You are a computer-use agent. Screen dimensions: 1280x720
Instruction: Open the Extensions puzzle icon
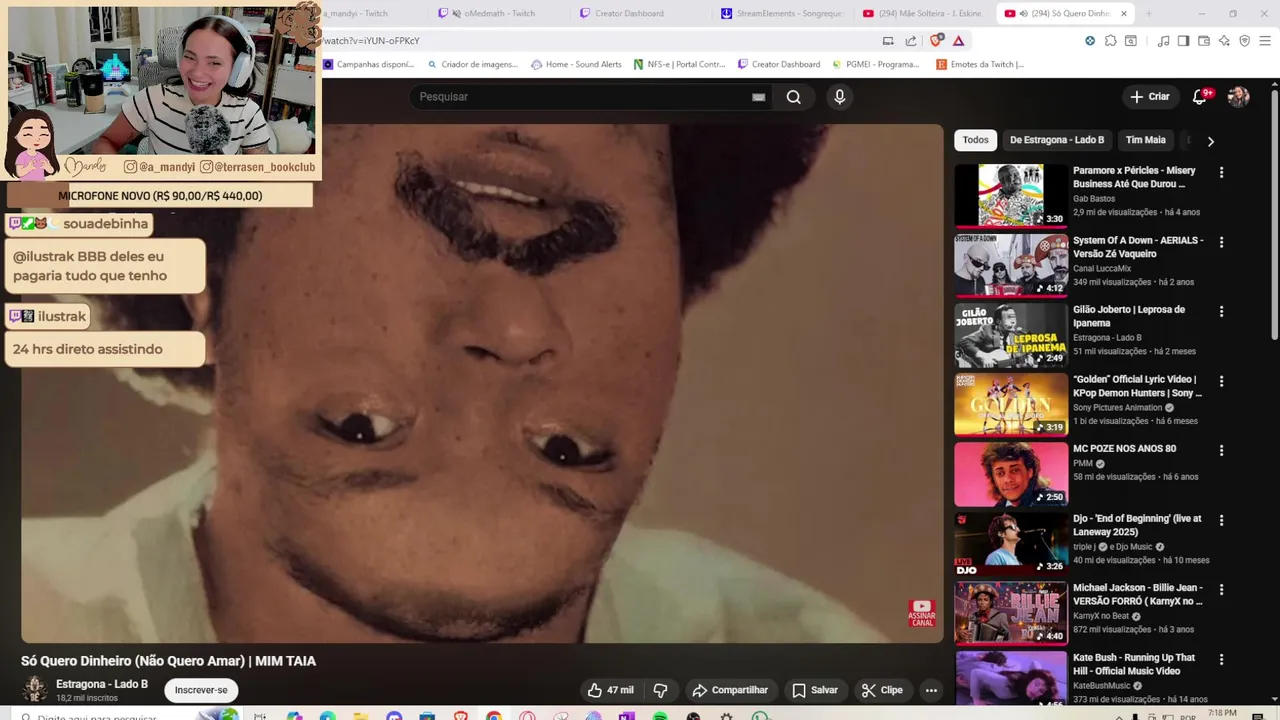tap(1110, 41)
